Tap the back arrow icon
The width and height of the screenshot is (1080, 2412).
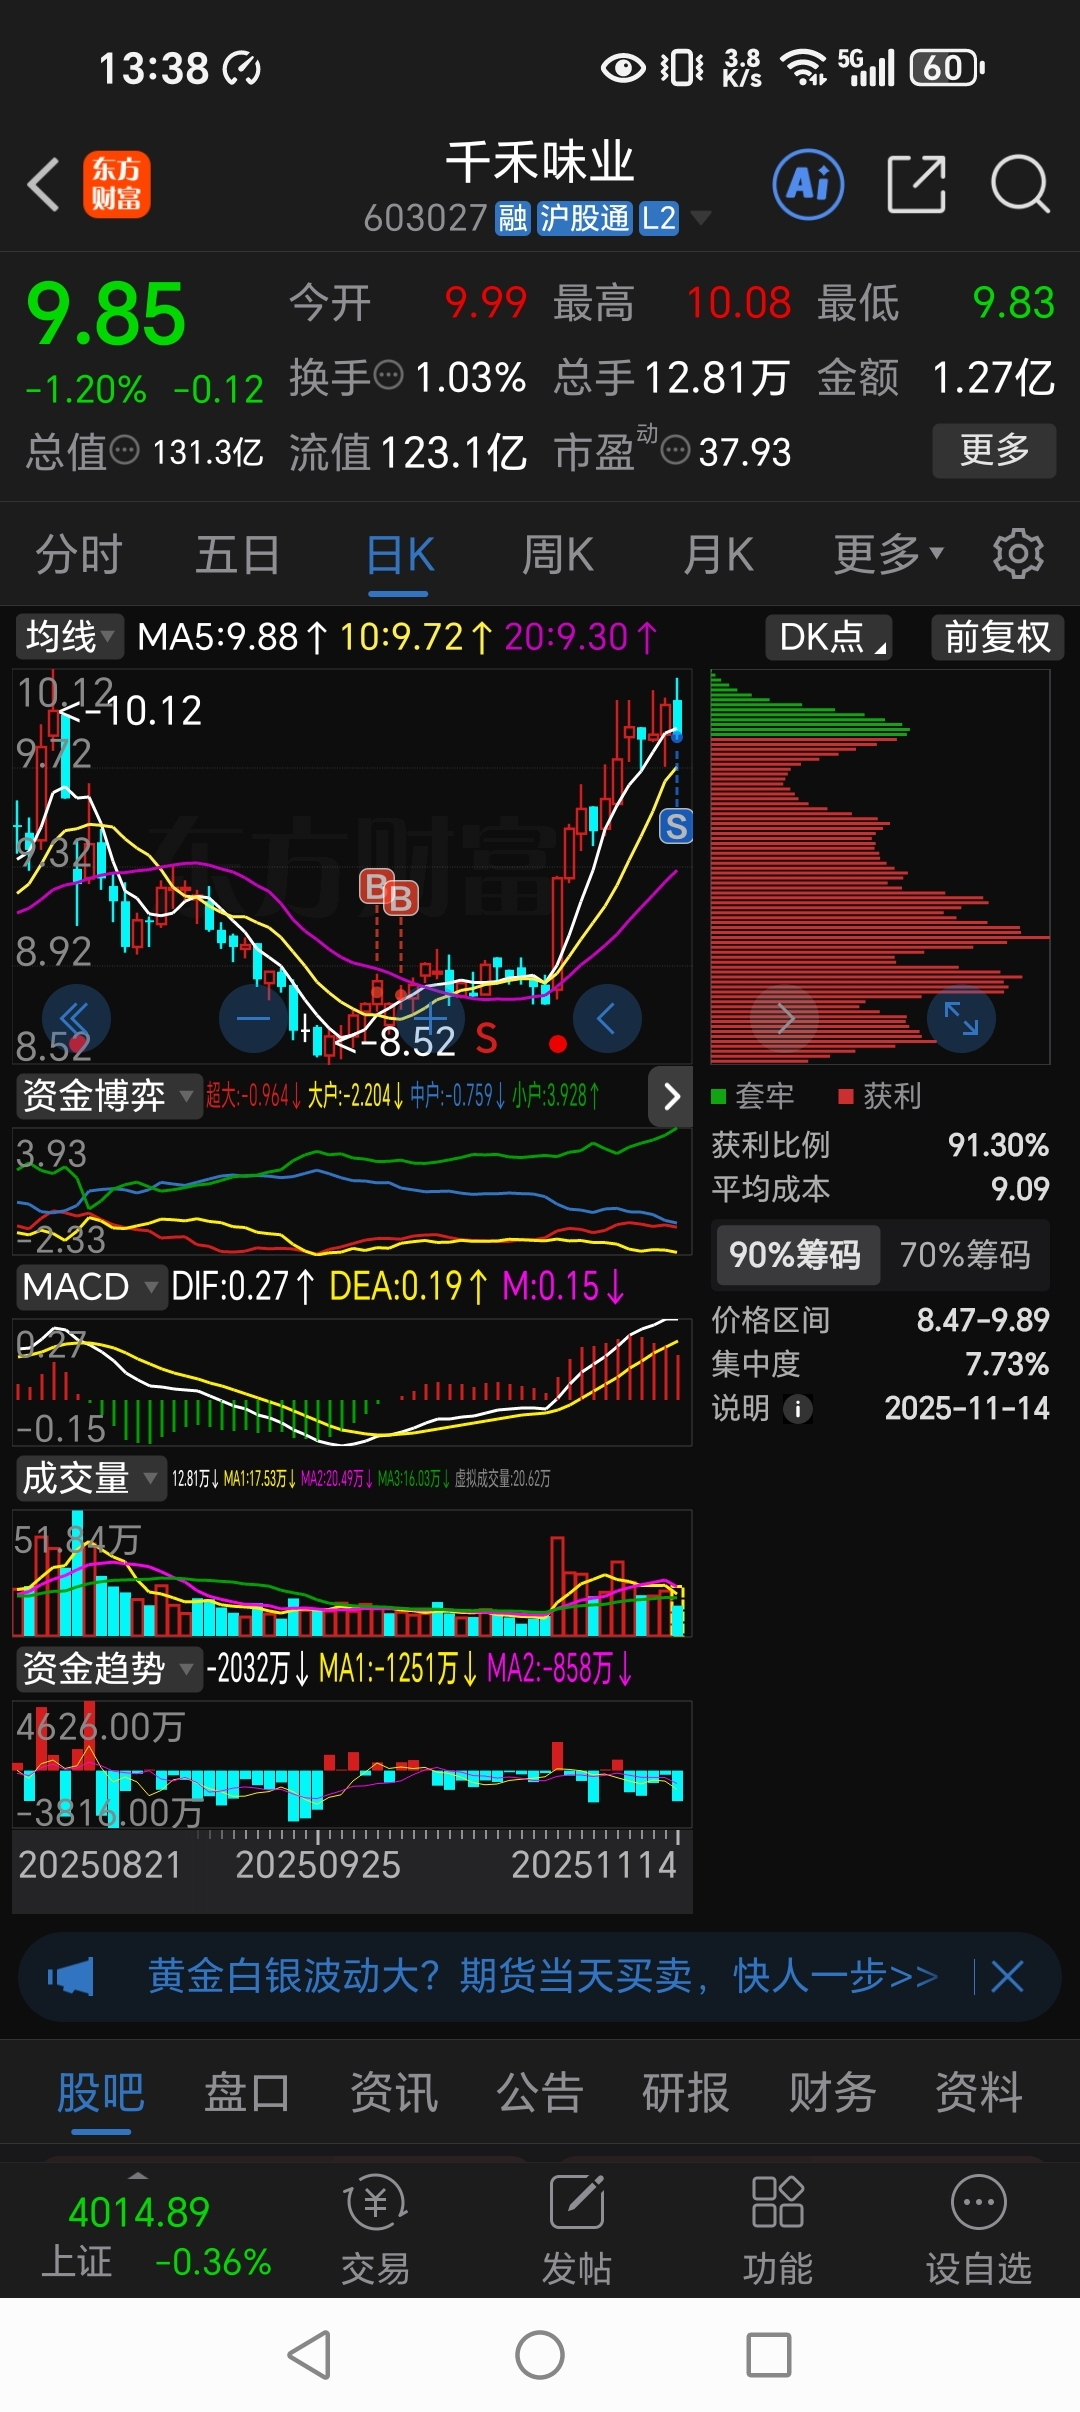(x=44, y=185)
